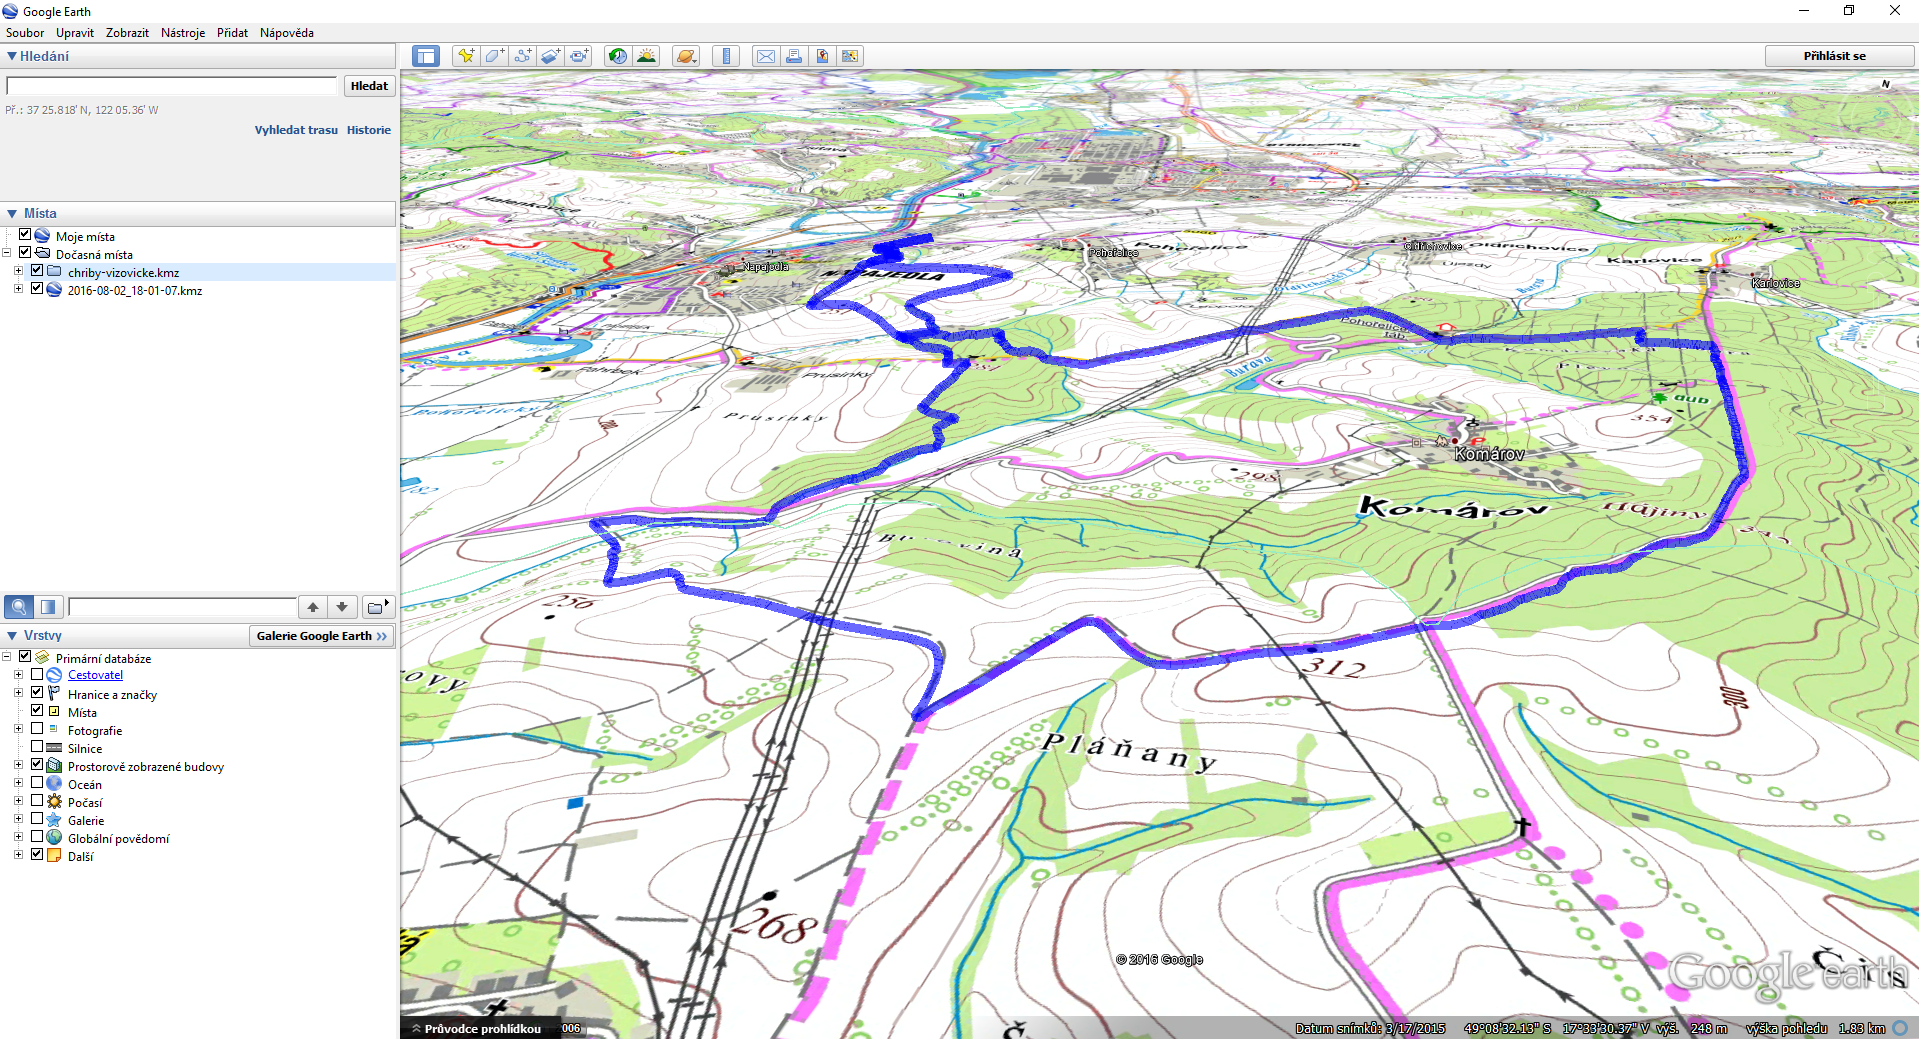Viewport: 1919px width, 1039px height.
Task: Enable the Fotografie layer checkbox
Action: (x=37, y=729)
